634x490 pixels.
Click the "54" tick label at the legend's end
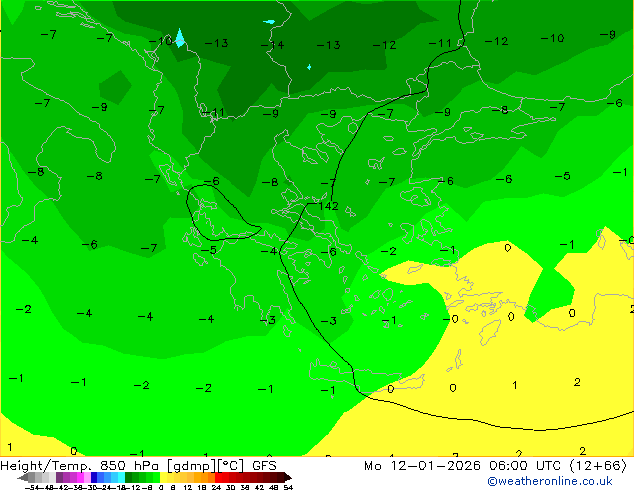pyautogui.click(x=288, y=487)
